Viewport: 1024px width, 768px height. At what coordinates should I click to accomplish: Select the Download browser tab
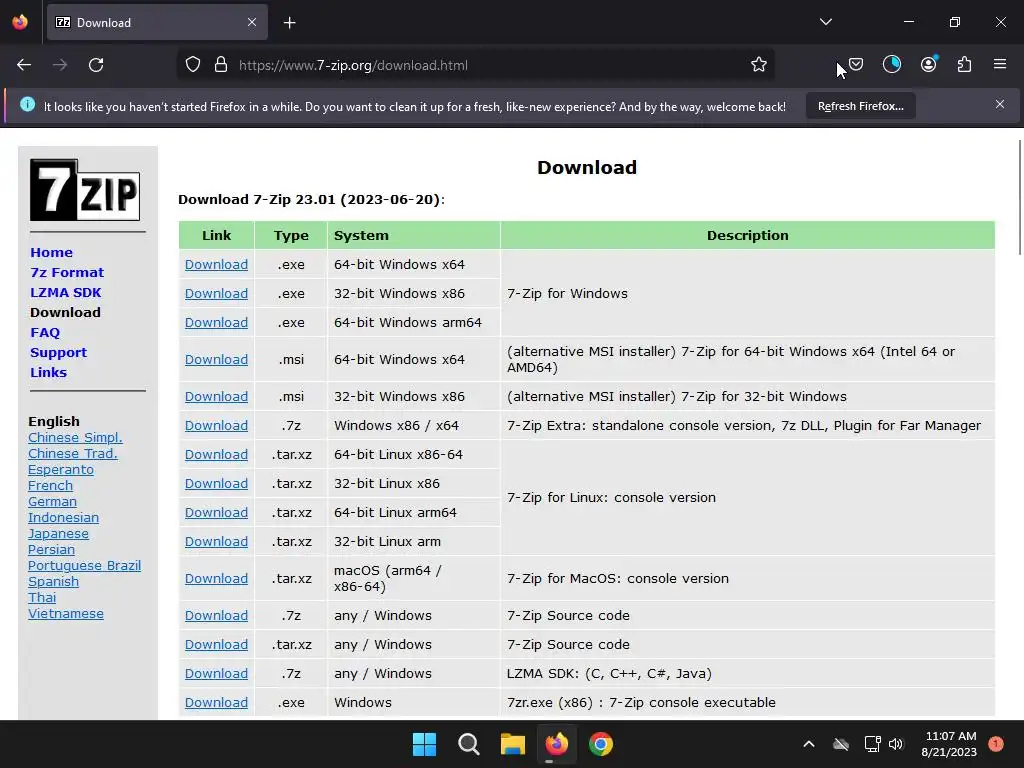(x=157, y=22)
